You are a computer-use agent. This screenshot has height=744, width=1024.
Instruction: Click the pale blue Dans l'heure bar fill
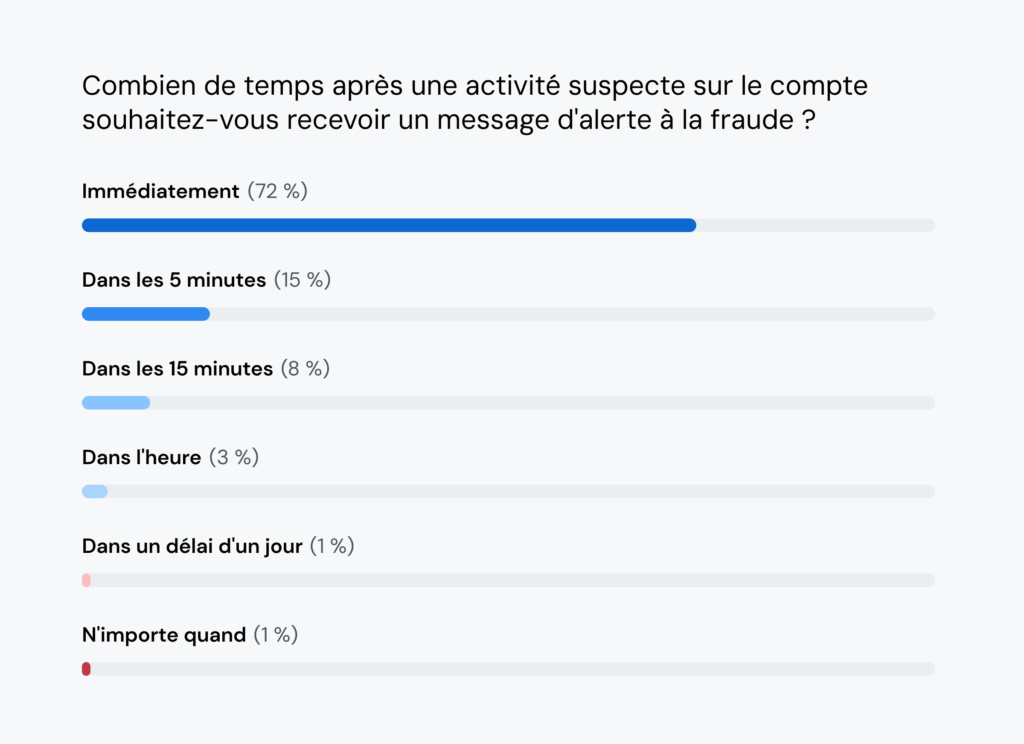tap(95, 491)
